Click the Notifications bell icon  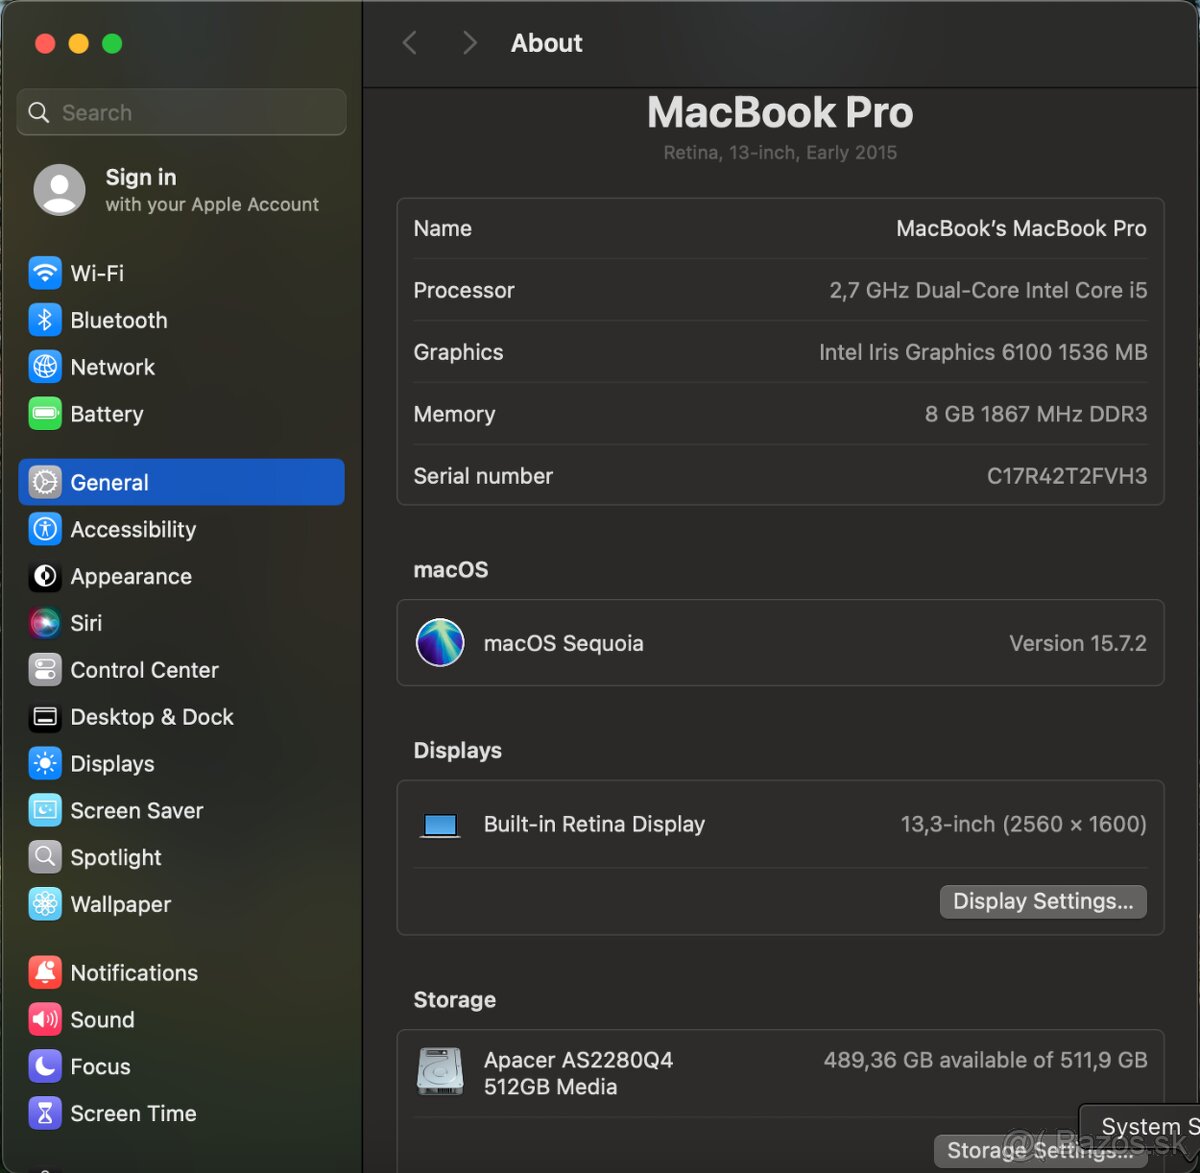point(45,972)
